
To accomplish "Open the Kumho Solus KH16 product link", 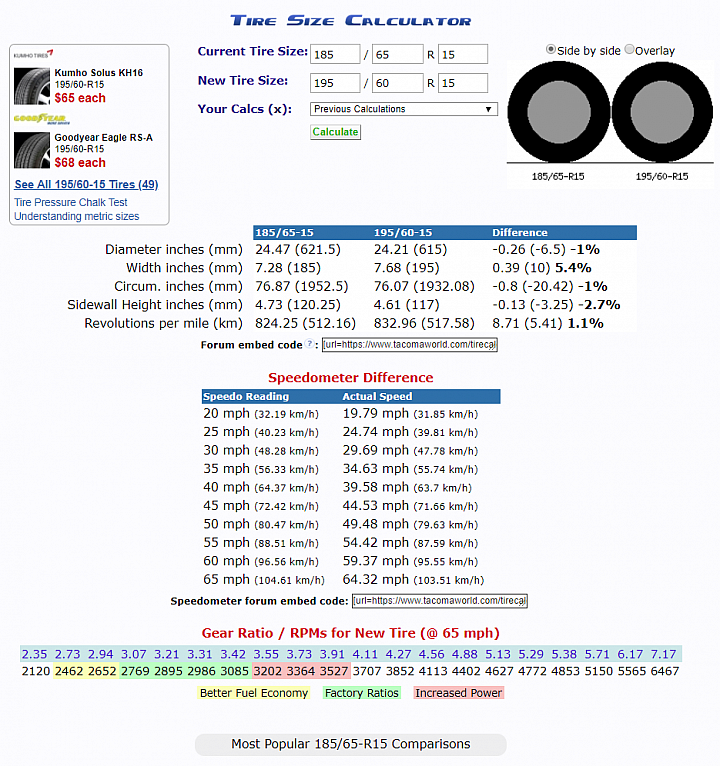I will (99, 73).
